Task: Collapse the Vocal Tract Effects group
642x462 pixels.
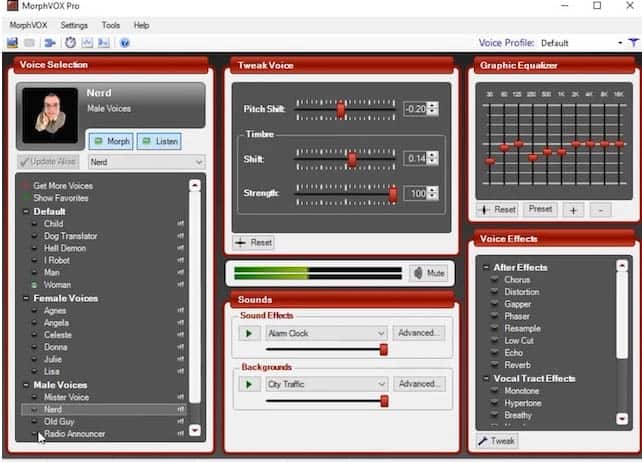Action: coord(486,379)
